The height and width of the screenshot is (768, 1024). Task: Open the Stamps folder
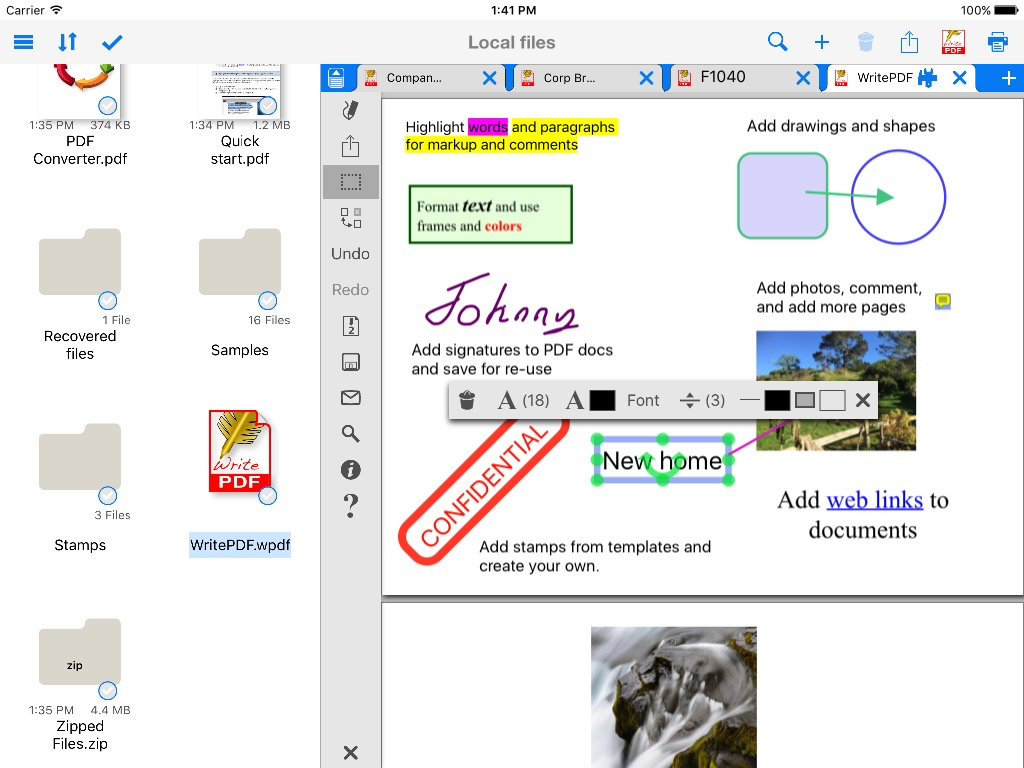pyautogui.click(x=80, y=456)
